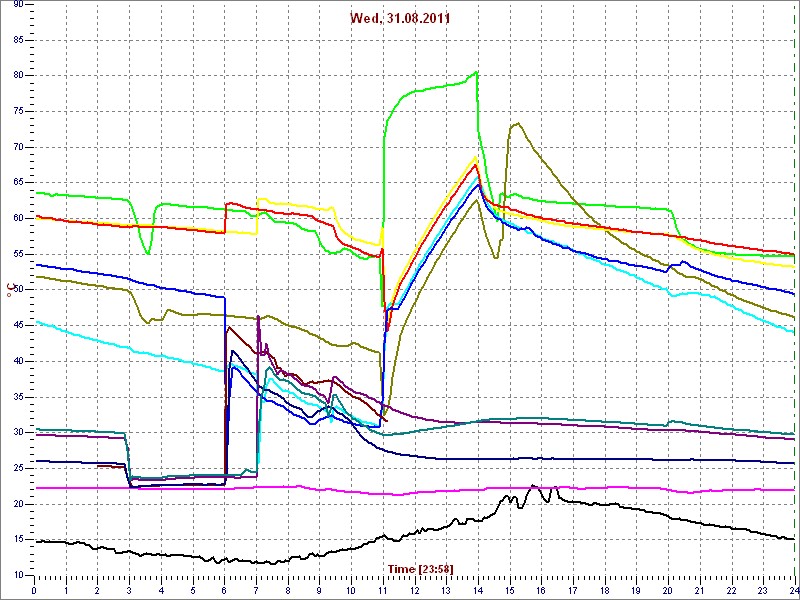The height and width of the screenshot is (600, 800).
Task: Click hour 11 on the time axis
Action: tap(383, 591)
